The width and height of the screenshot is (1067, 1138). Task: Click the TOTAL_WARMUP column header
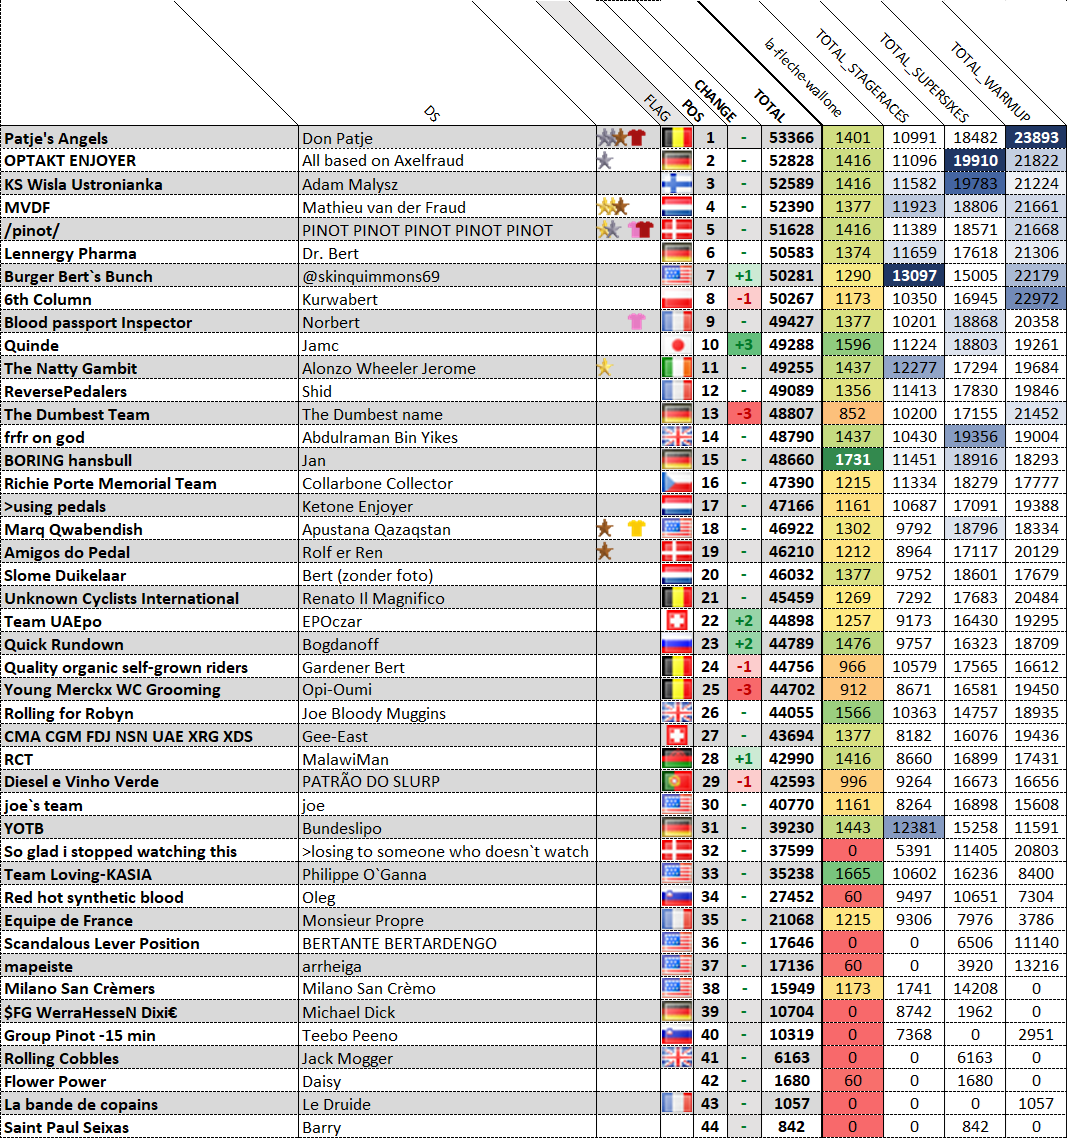pos(990,81)
